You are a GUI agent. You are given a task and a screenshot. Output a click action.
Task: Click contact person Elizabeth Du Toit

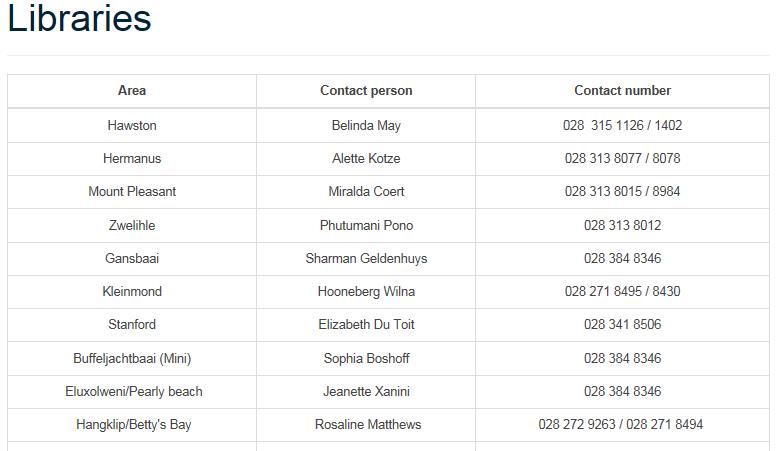pos(366,325)
